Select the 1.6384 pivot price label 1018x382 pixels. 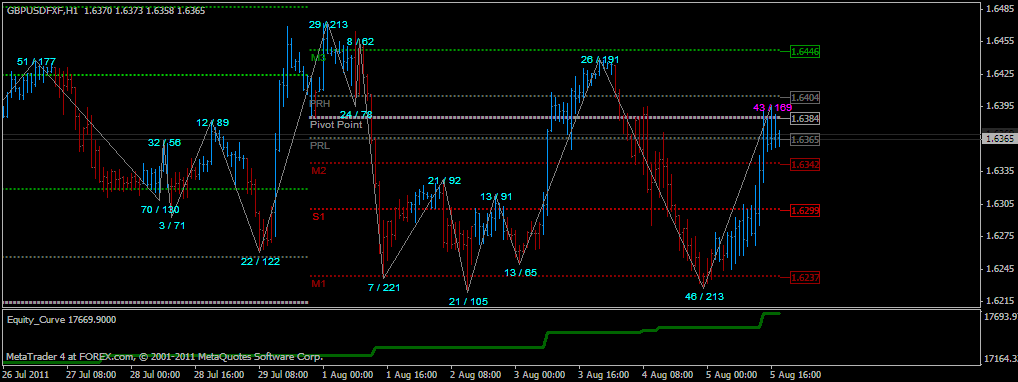coord(805,119)
